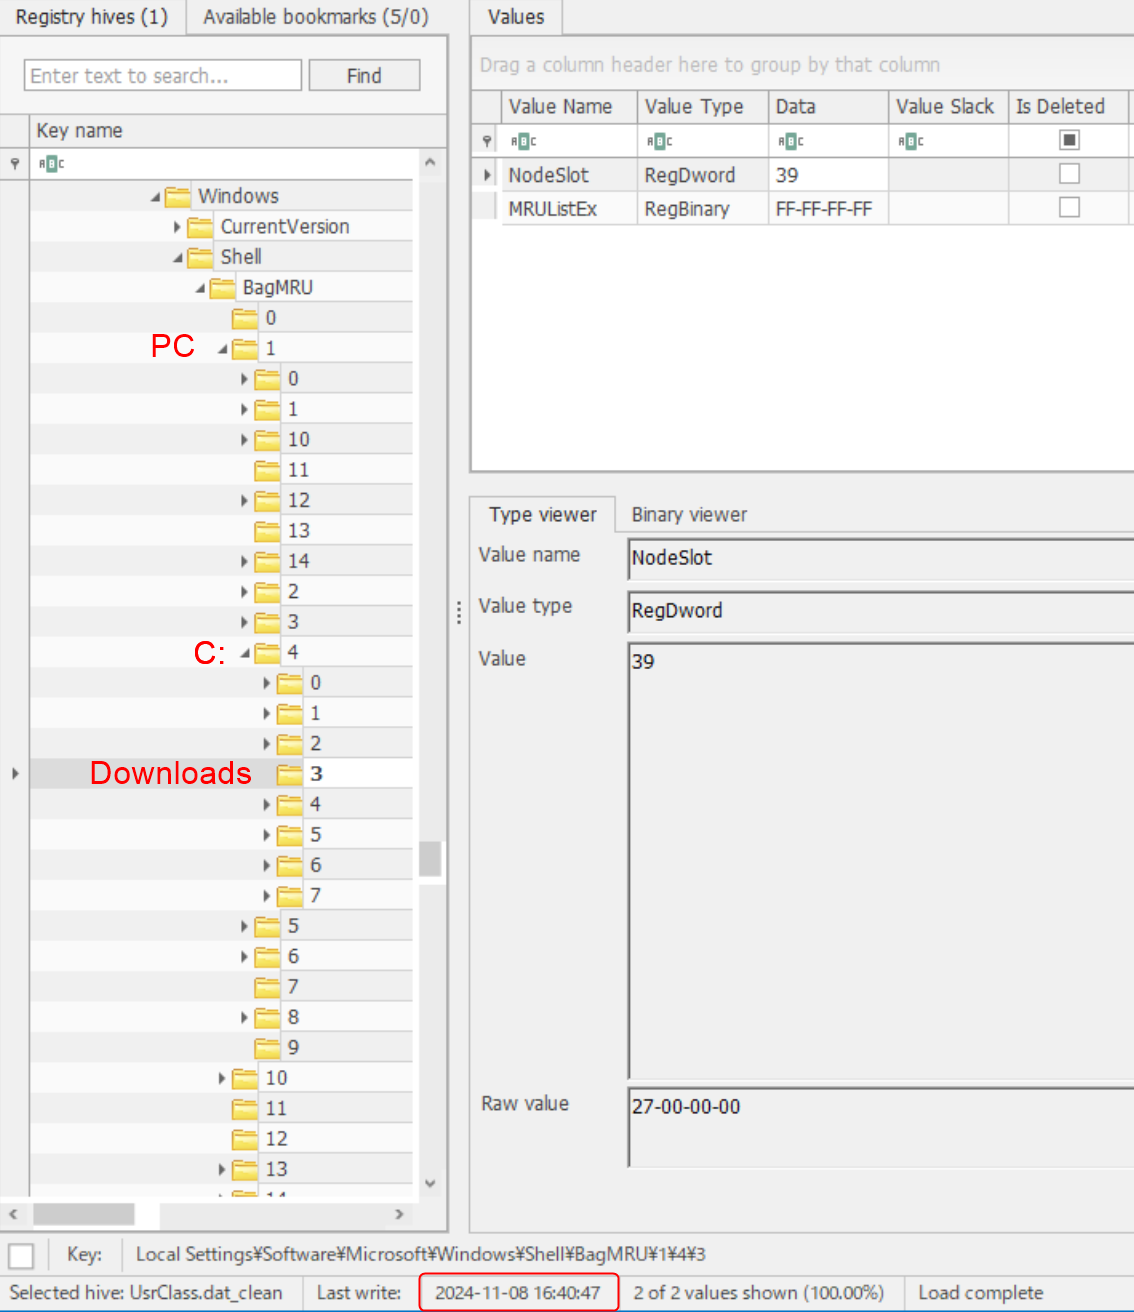
Task: Collapse the Shell key node
Action: [178, 258]
